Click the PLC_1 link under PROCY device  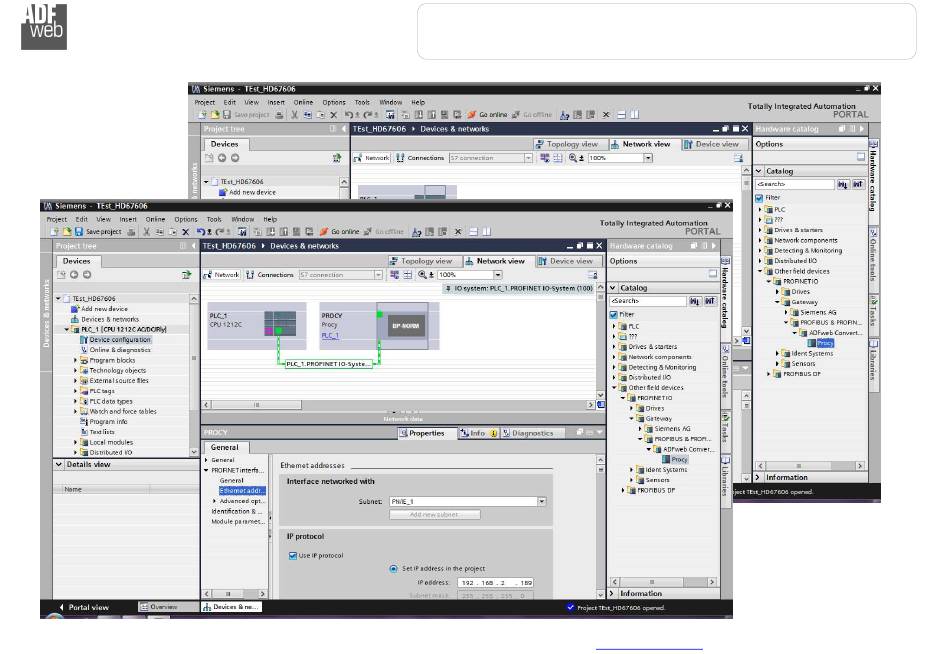[330, 336]
